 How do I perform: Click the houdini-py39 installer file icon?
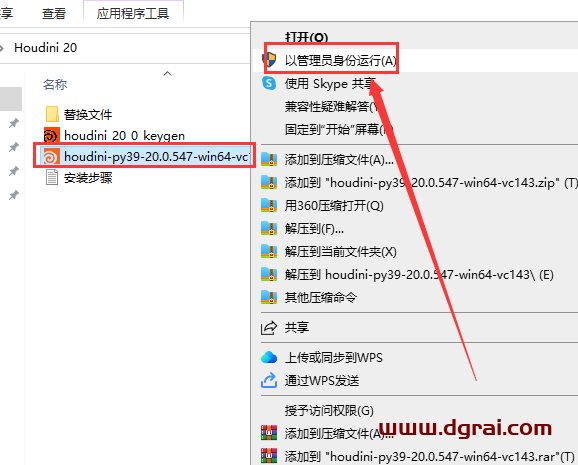(51, 156)
